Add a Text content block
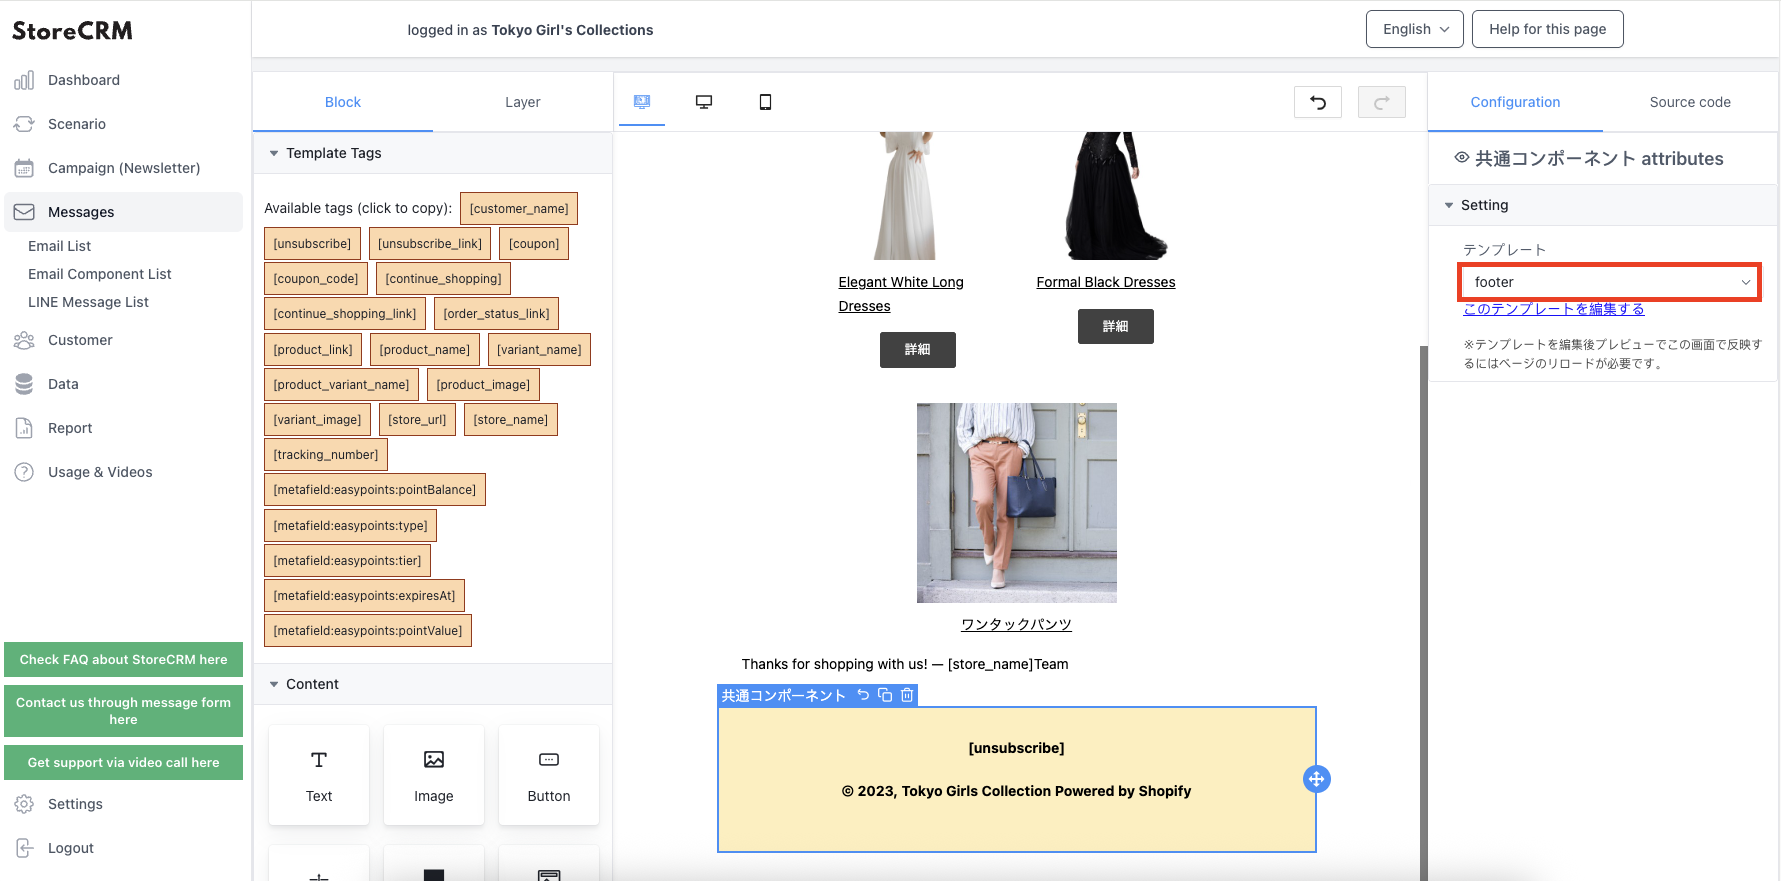This screenshot has width=1781, height=881. [x=319, y=775]
